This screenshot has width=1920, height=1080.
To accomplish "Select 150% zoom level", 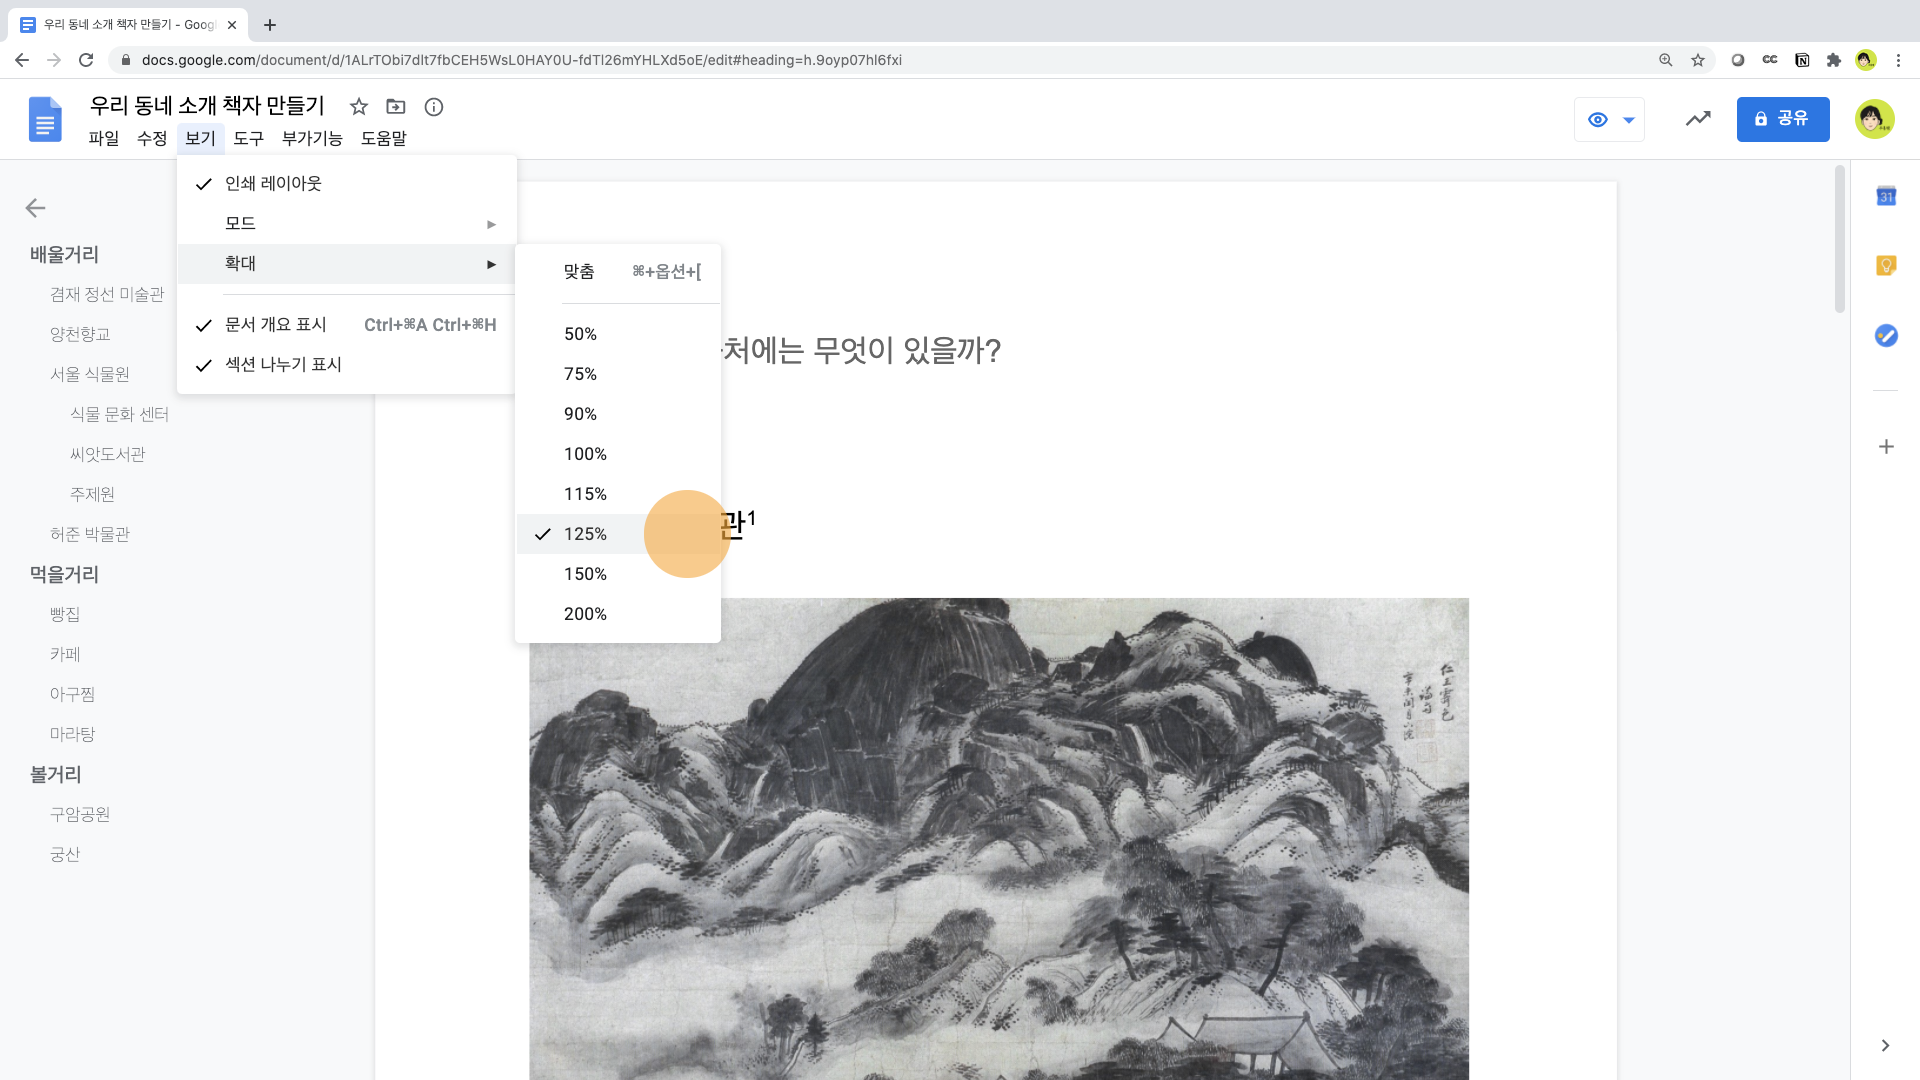I will point(585,574).
